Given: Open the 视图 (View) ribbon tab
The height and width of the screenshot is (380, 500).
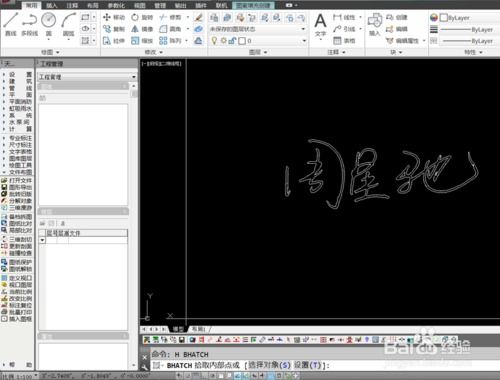Looking at the screenshot, I should coord(140,5).
